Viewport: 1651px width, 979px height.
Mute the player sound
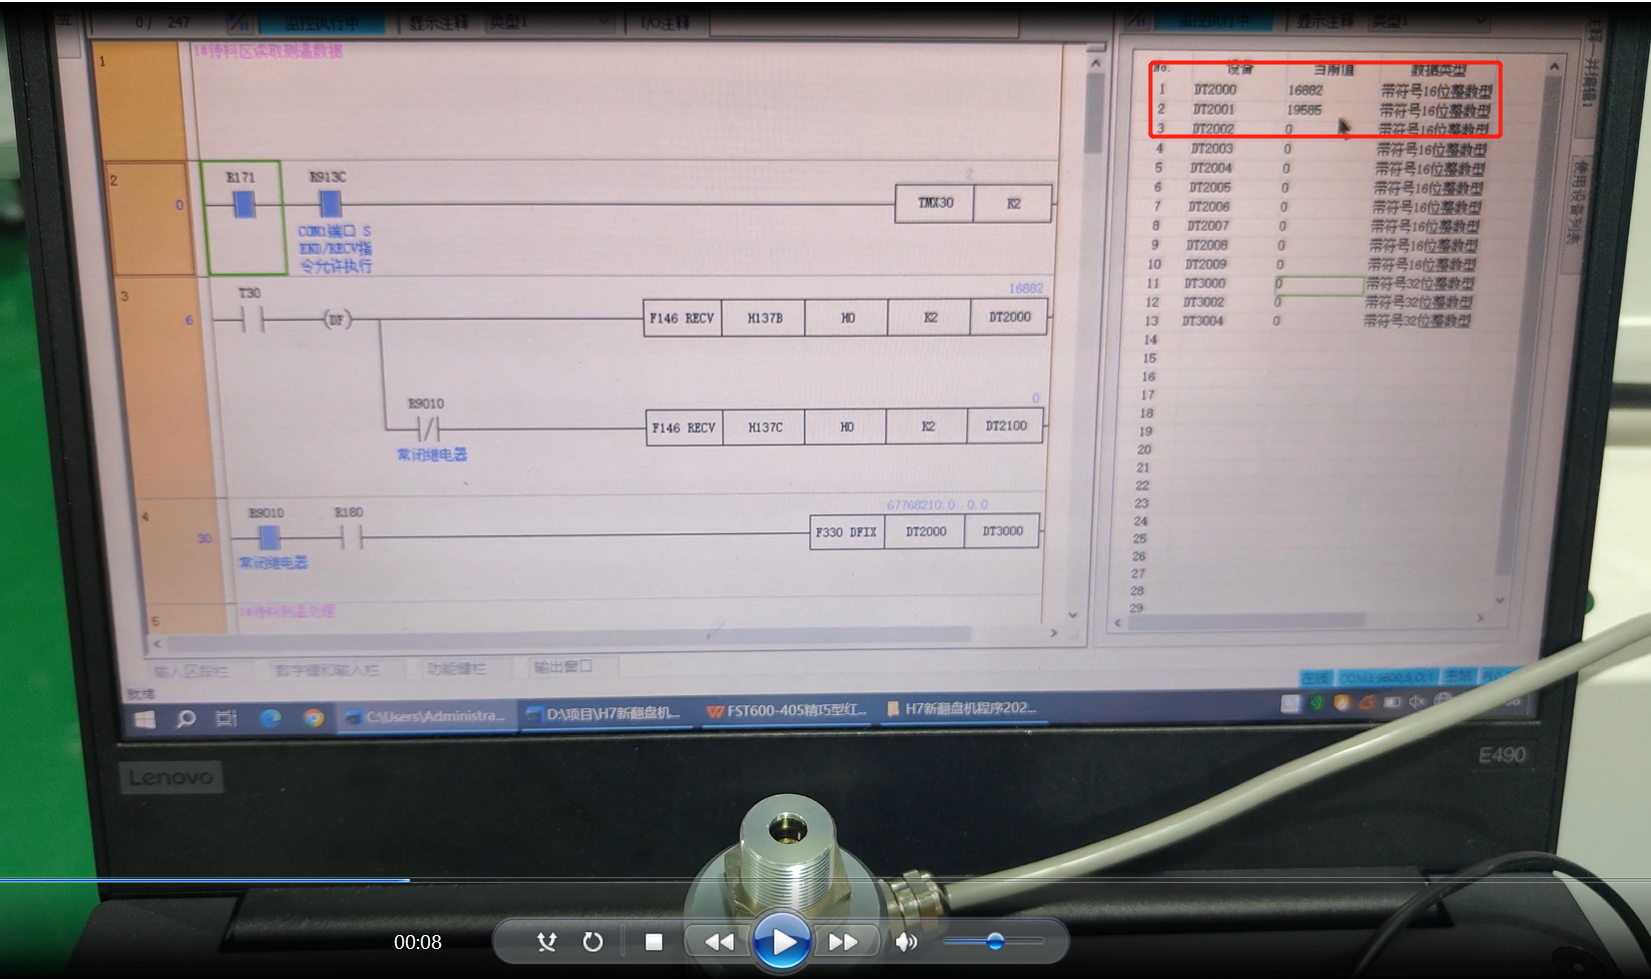click(x=906, y=942)
